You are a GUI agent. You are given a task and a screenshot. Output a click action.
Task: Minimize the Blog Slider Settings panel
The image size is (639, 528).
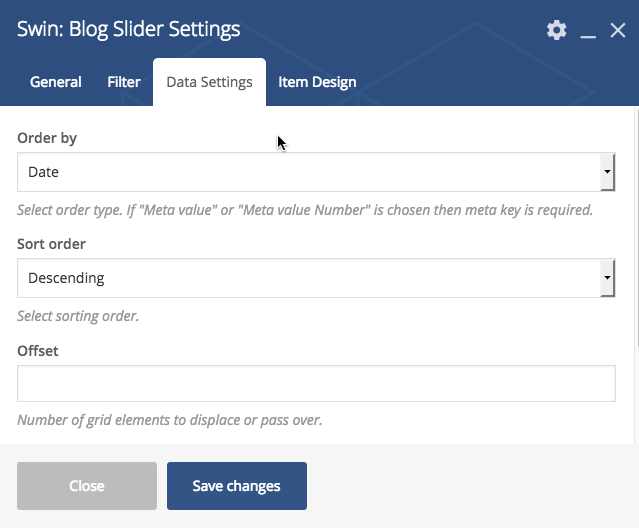coord(588,32)
